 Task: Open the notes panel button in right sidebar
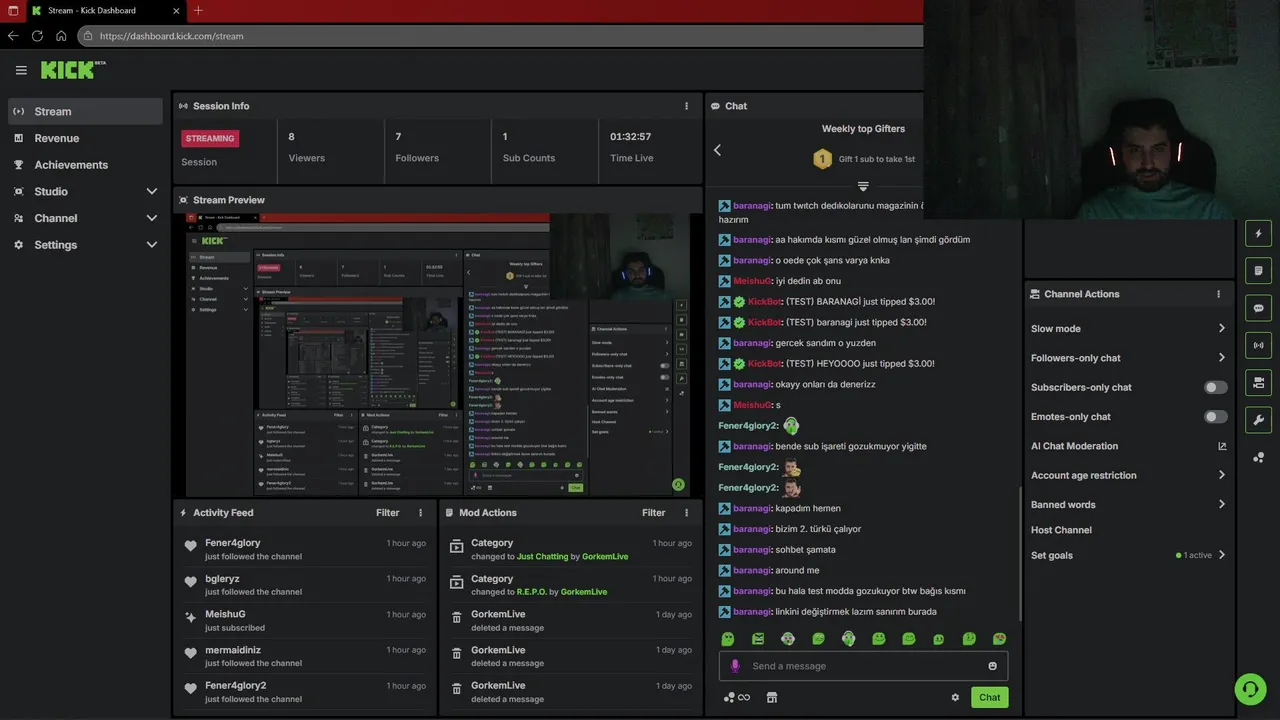1258,271
